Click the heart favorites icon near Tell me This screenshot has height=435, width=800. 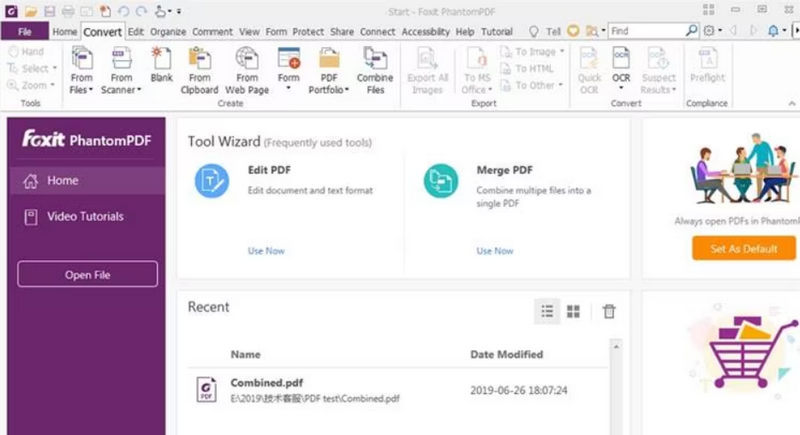click(x=573, y=31)
